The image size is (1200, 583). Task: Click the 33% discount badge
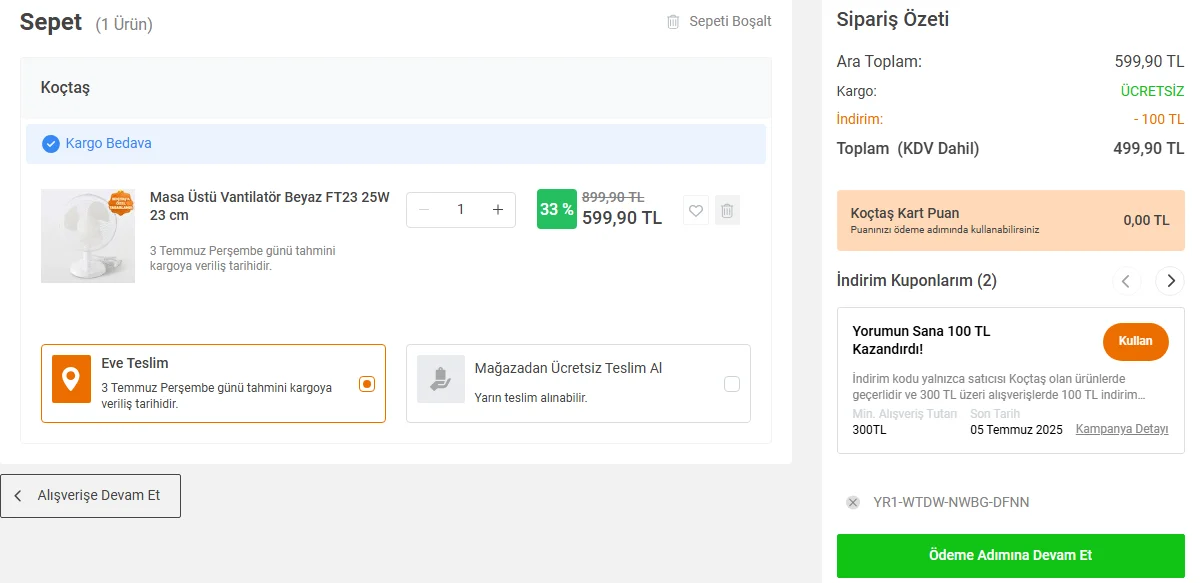coord(556,209)
